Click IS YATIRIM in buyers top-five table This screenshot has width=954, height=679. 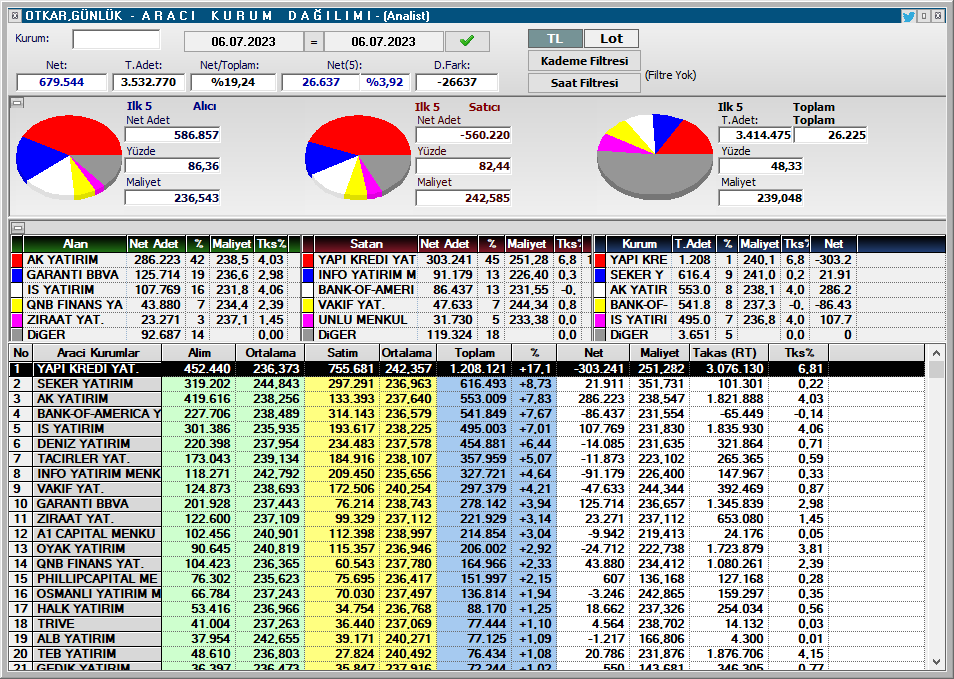click(x=60, y=290)
